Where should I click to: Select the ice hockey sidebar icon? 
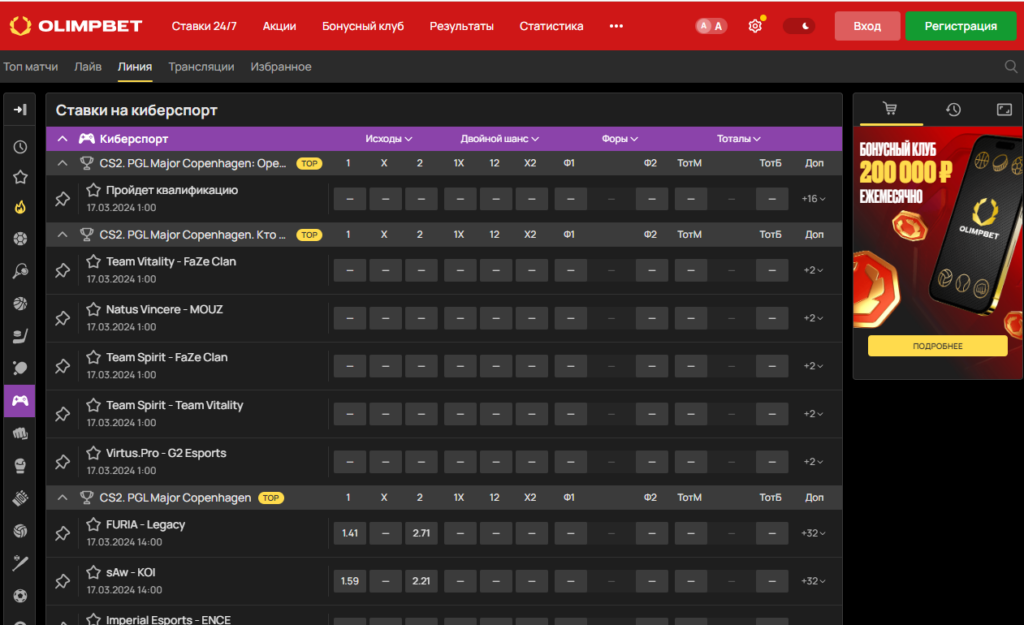point(20,336)
